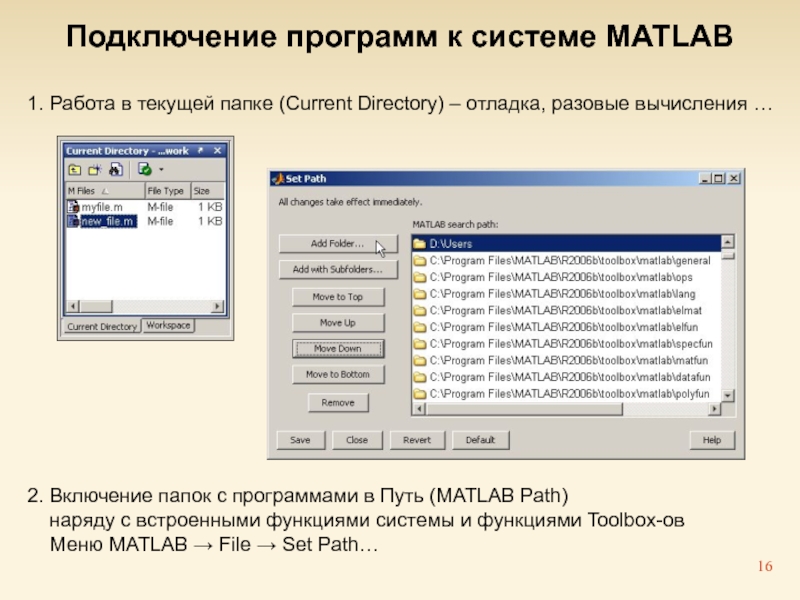Select the toolbox\matlab\general path entry

pos(566,261)
